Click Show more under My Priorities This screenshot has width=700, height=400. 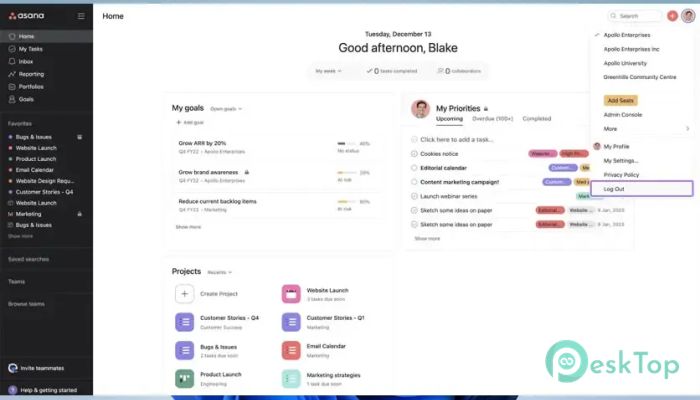click(427, 238)
